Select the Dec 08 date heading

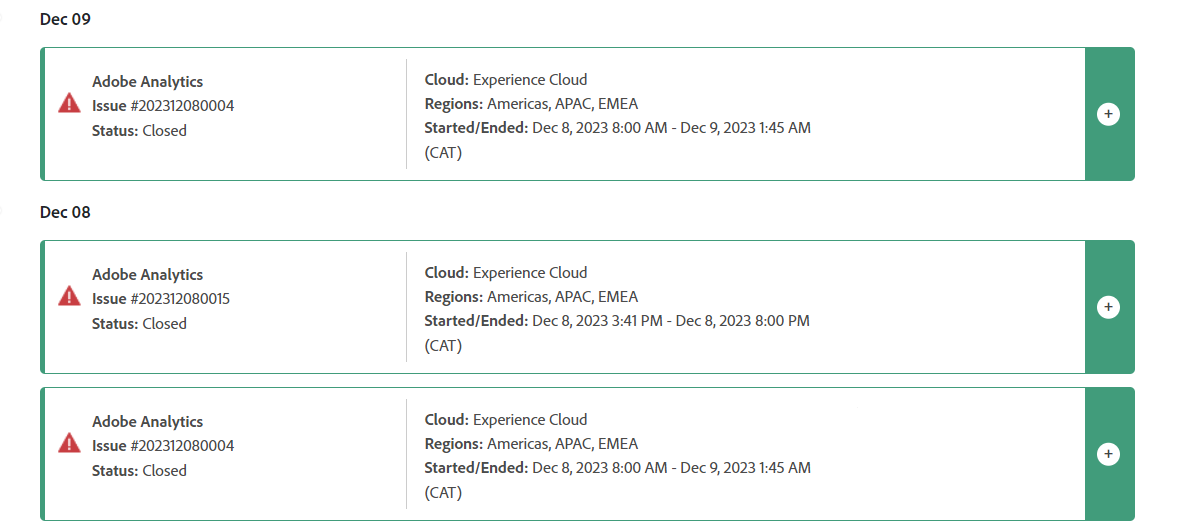(65, 213)
